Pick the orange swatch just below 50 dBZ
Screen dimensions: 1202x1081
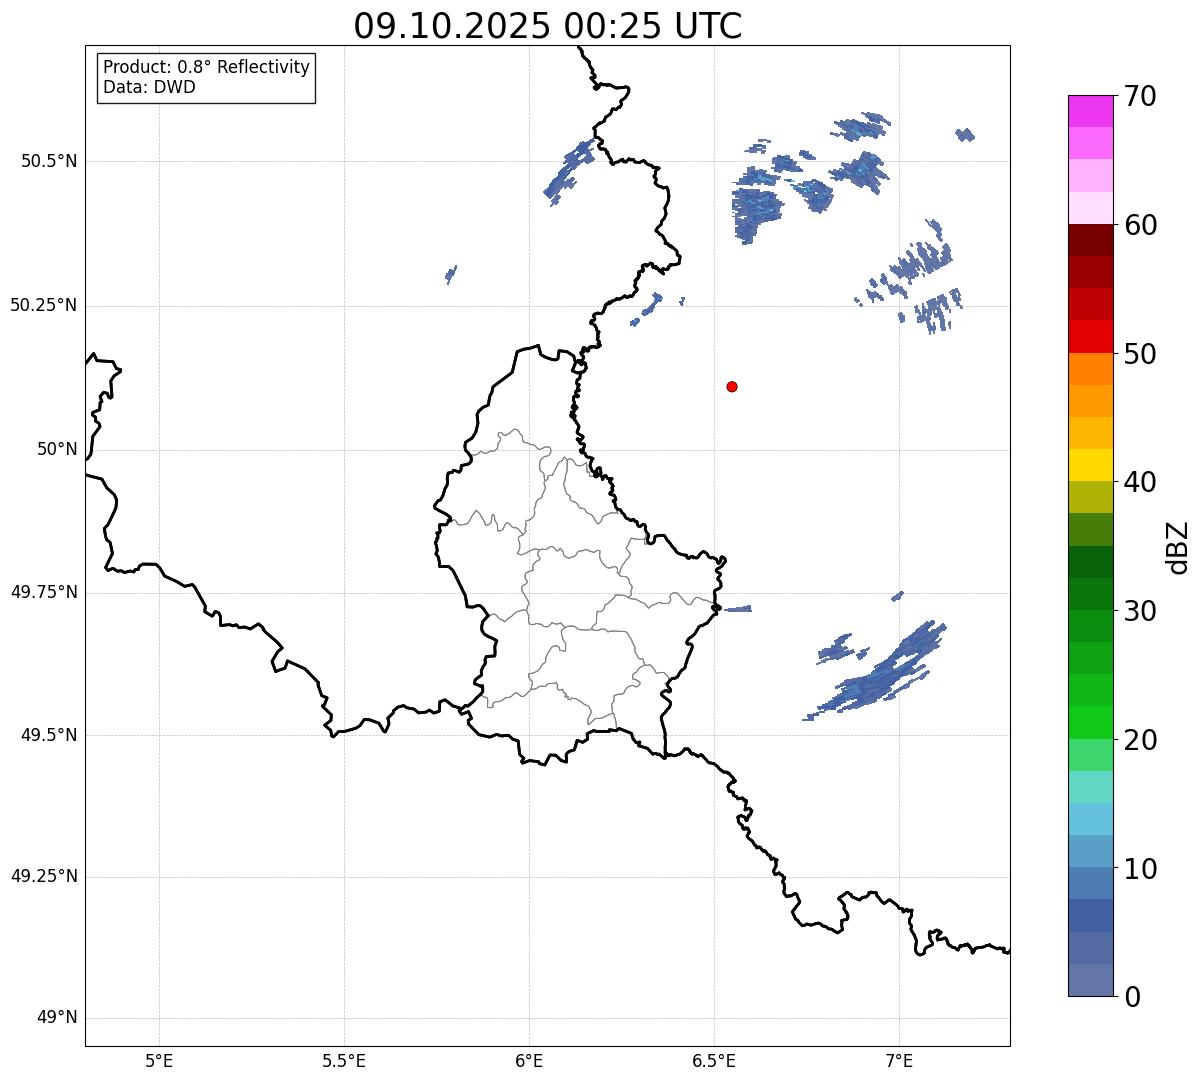[x=1091, y=369]
